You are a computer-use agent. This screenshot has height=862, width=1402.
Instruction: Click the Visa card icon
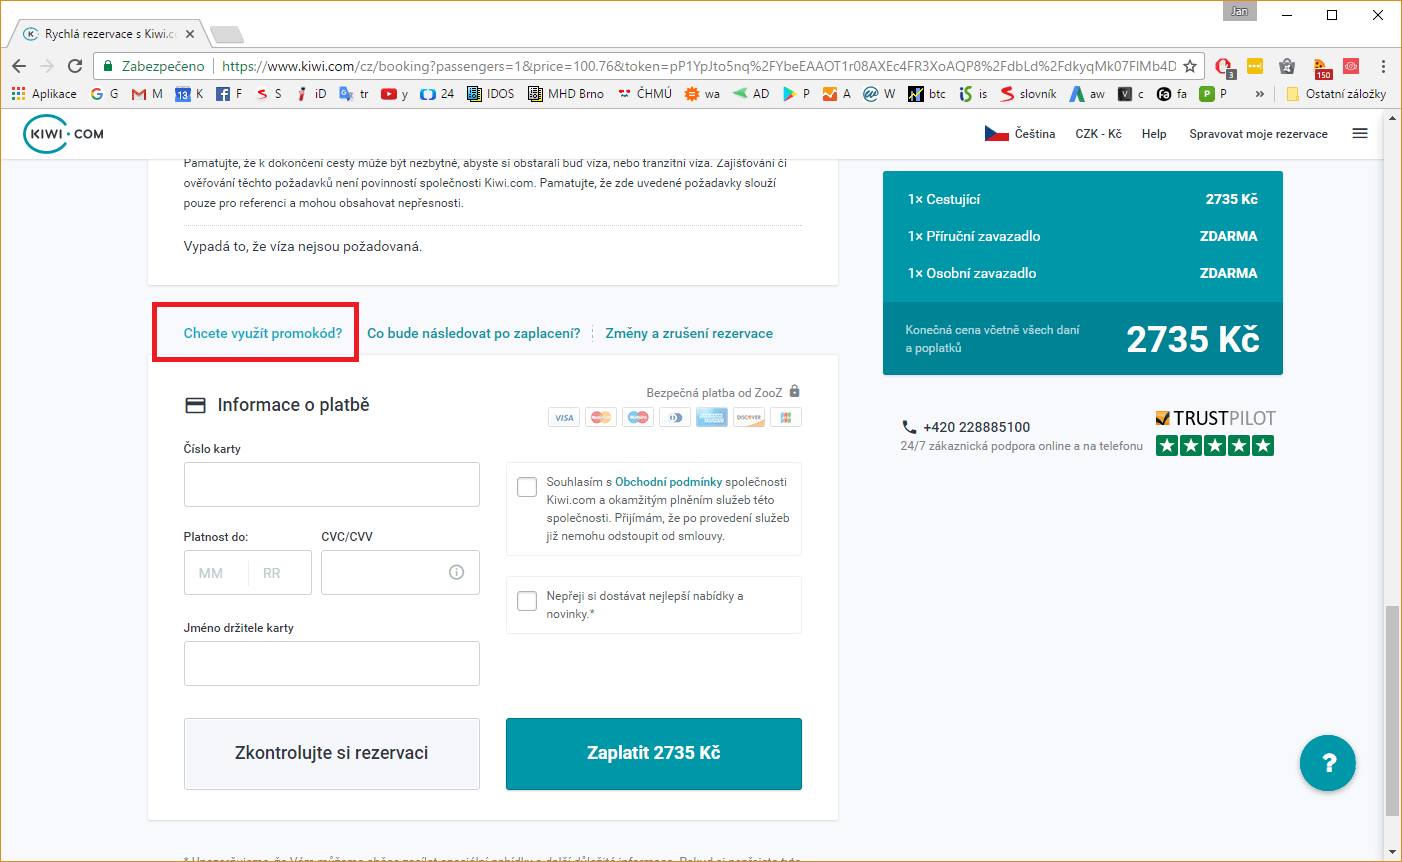point(564,417)
